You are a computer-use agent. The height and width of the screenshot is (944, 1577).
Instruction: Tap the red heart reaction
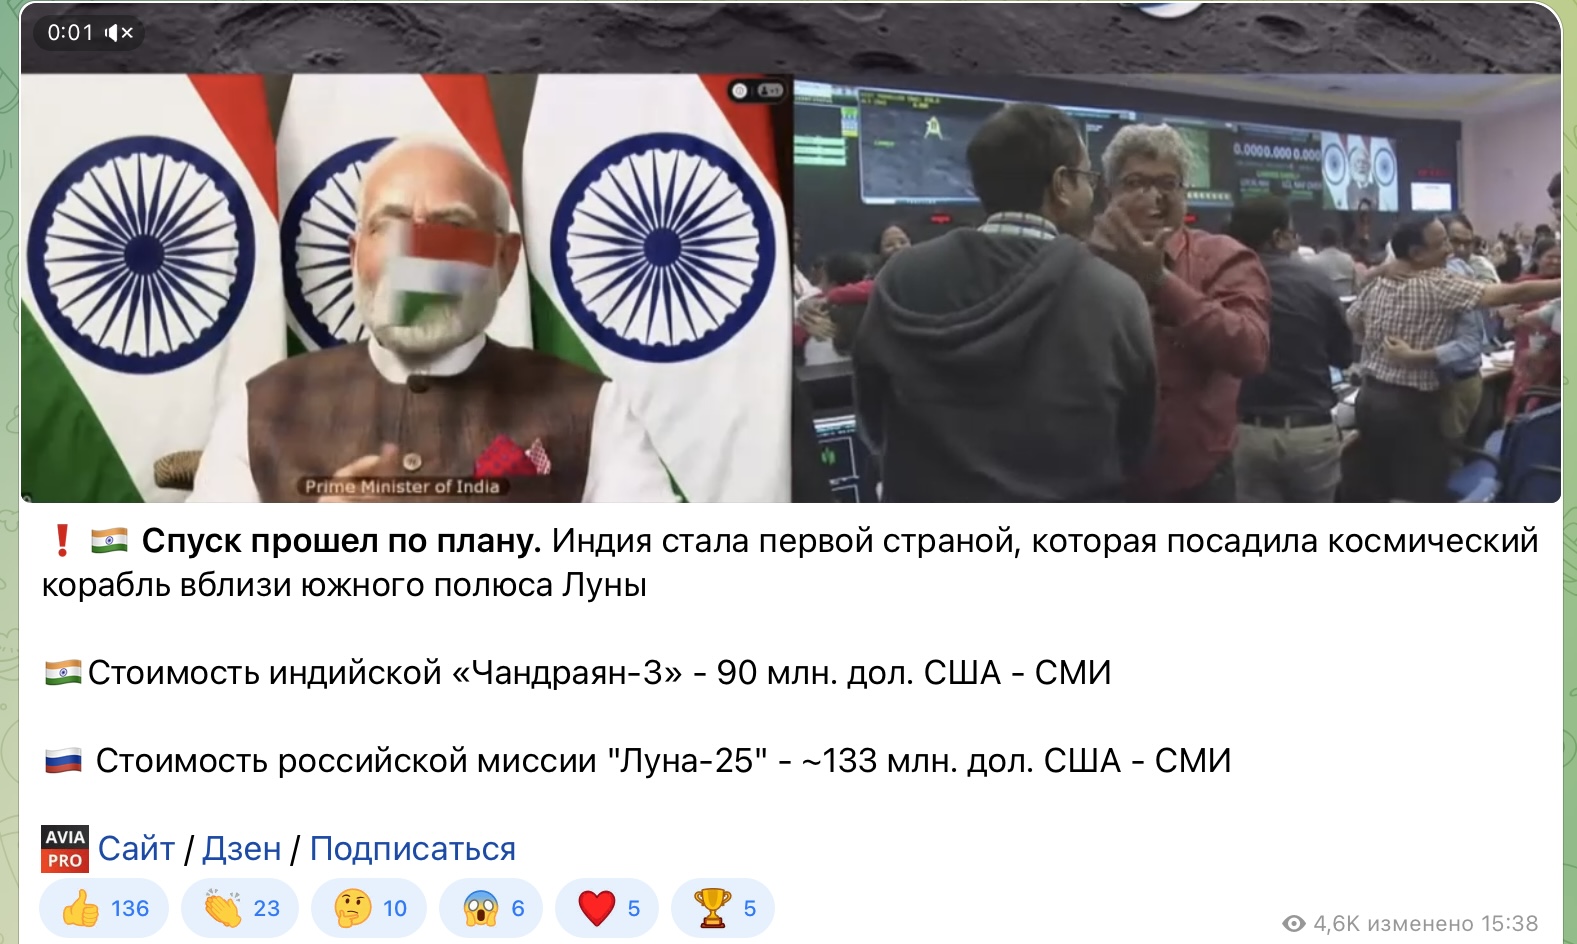[x=607, y=908]
